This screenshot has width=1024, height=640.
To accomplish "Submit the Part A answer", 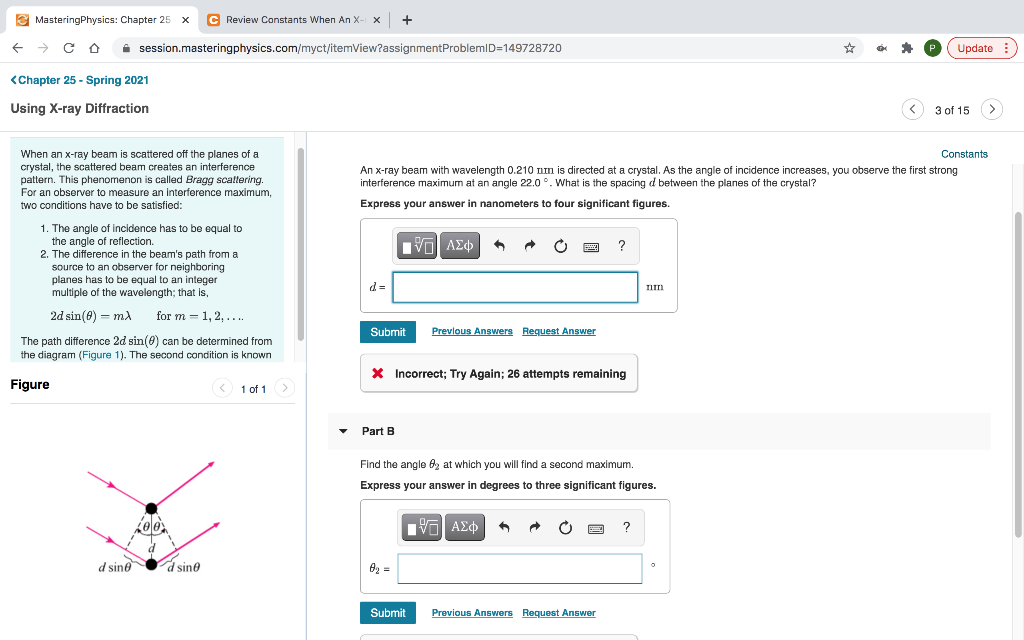I will [x=387, y=331].
